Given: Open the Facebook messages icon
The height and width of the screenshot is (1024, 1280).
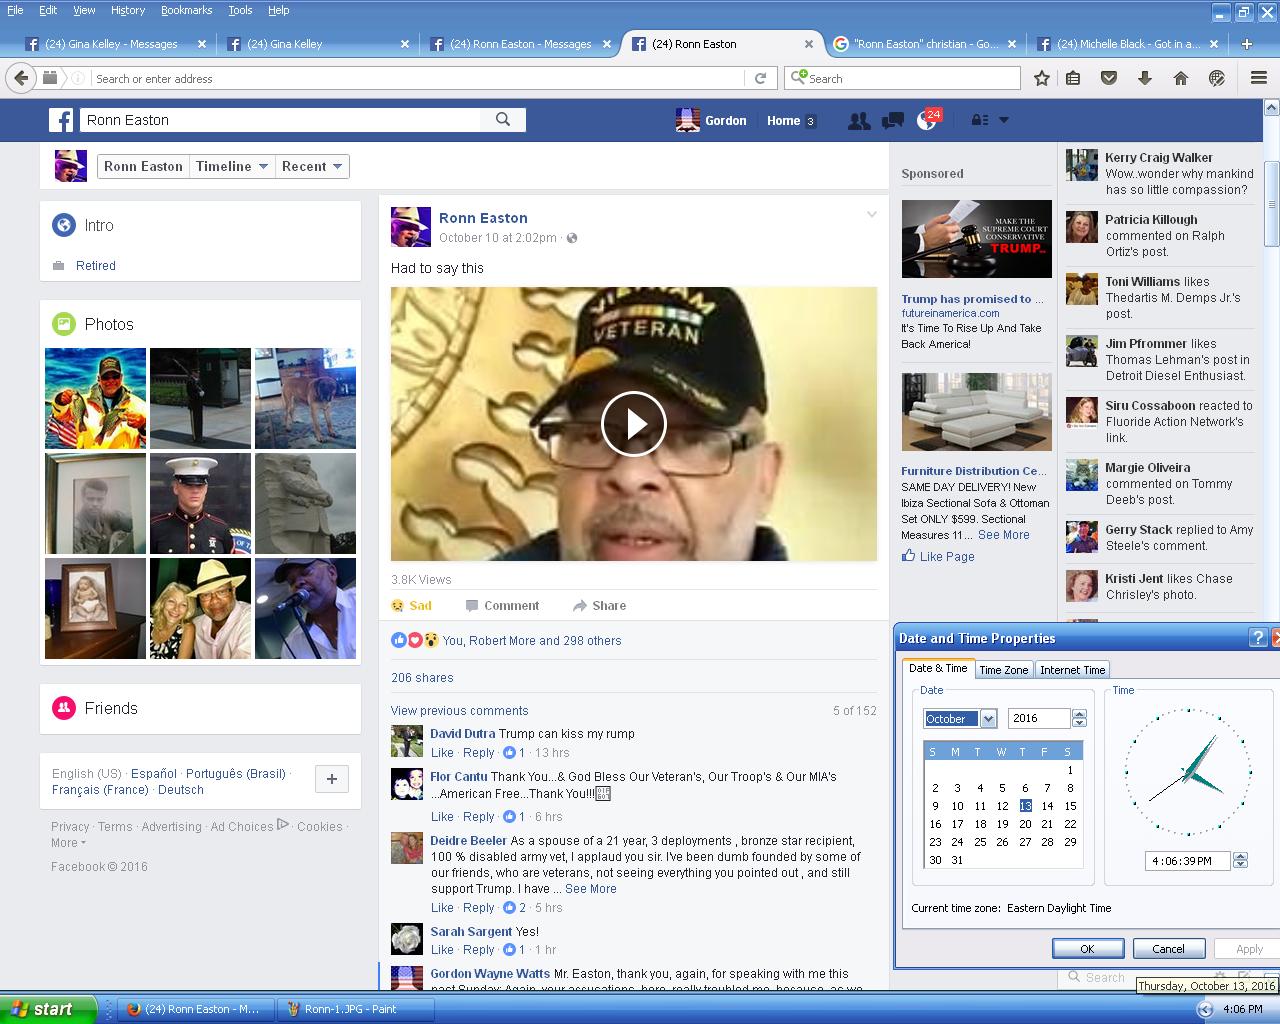Looking at the screenshot, I should click(x=892, y=121).
